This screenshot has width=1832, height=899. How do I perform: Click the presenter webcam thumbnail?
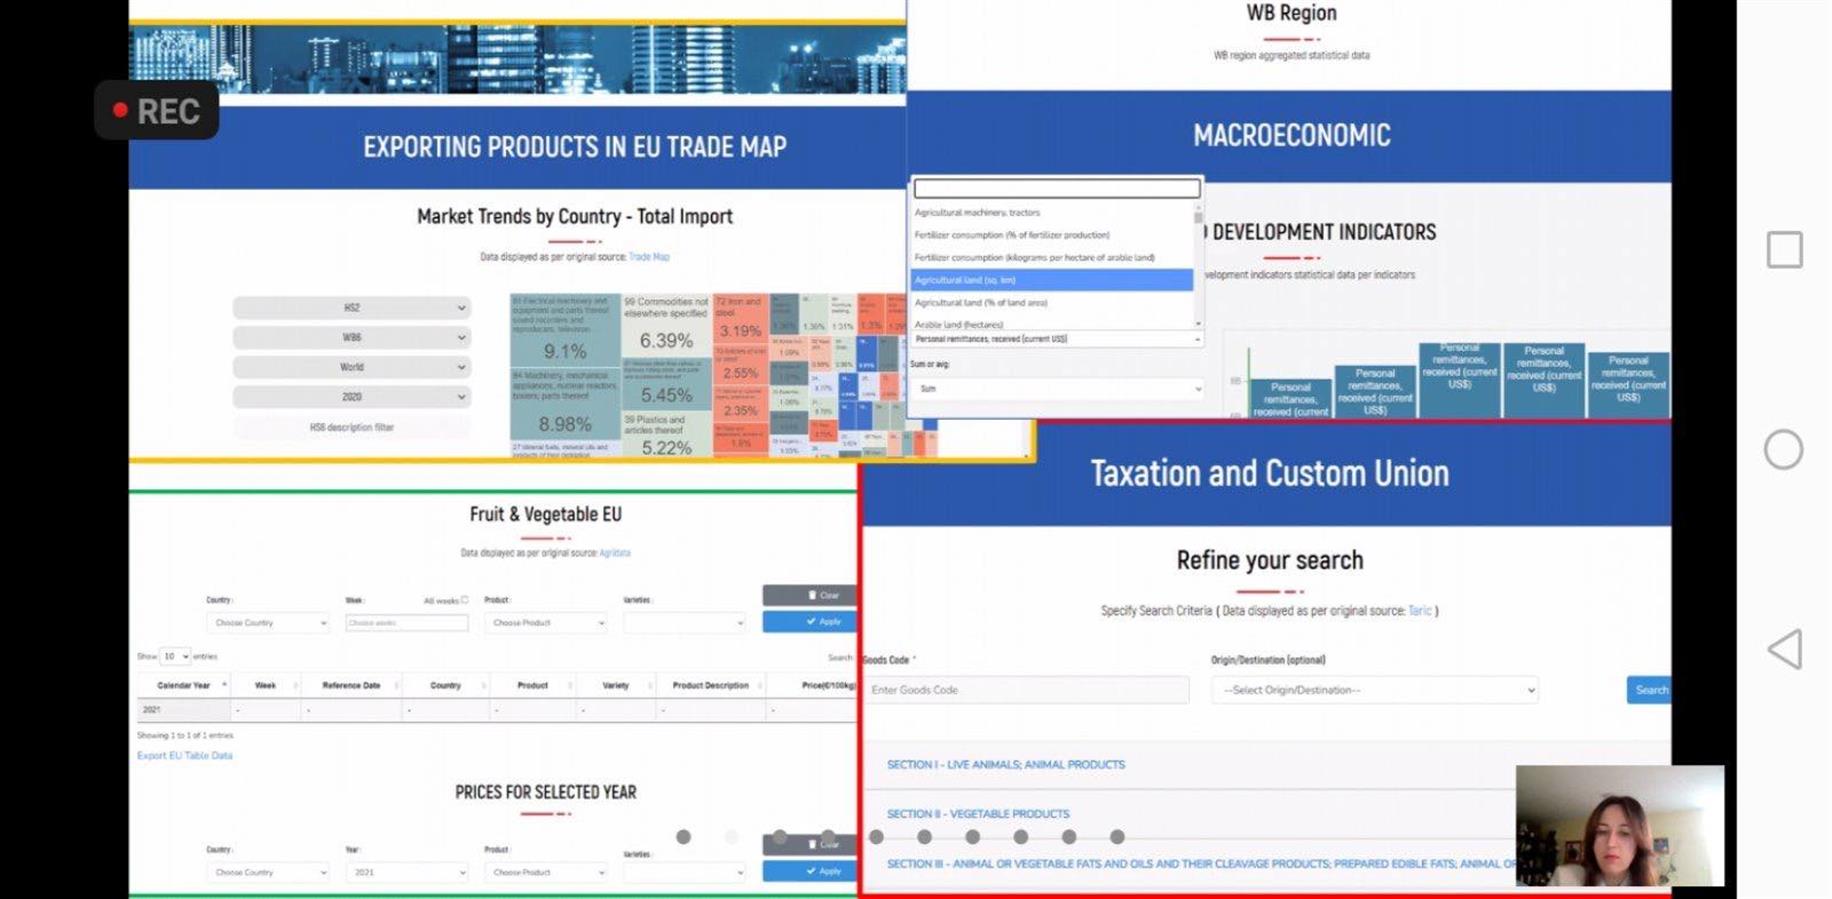[x=1620, y=826]
